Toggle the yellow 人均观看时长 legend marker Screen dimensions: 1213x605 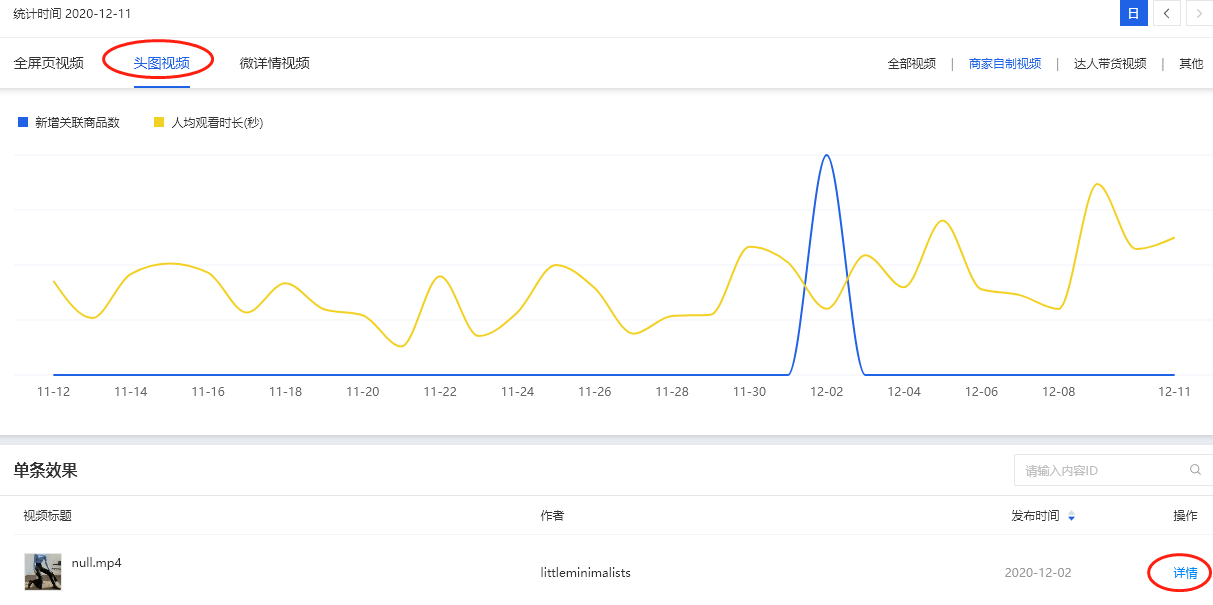click(x=159, y=123)
